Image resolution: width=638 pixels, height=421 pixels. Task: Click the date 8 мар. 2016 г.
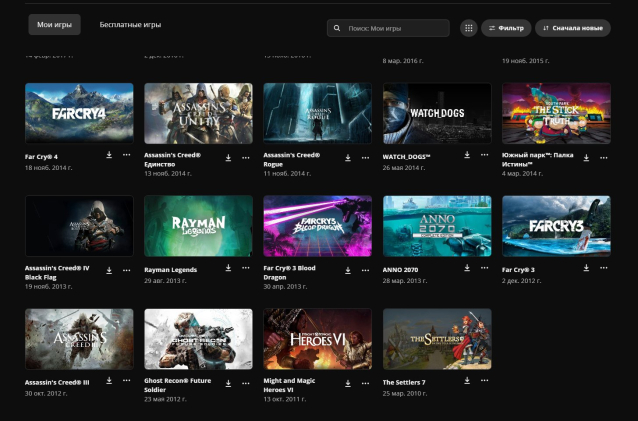402,61
